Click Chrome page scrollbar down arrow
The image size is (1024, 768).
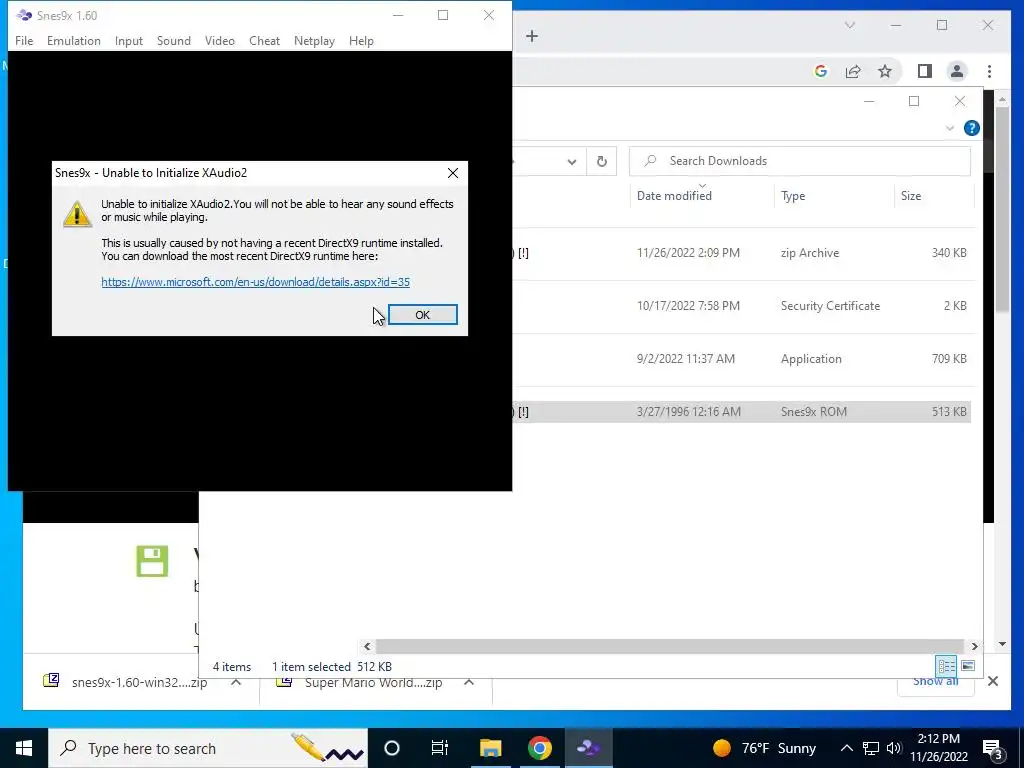click(x=1002, y=645)
